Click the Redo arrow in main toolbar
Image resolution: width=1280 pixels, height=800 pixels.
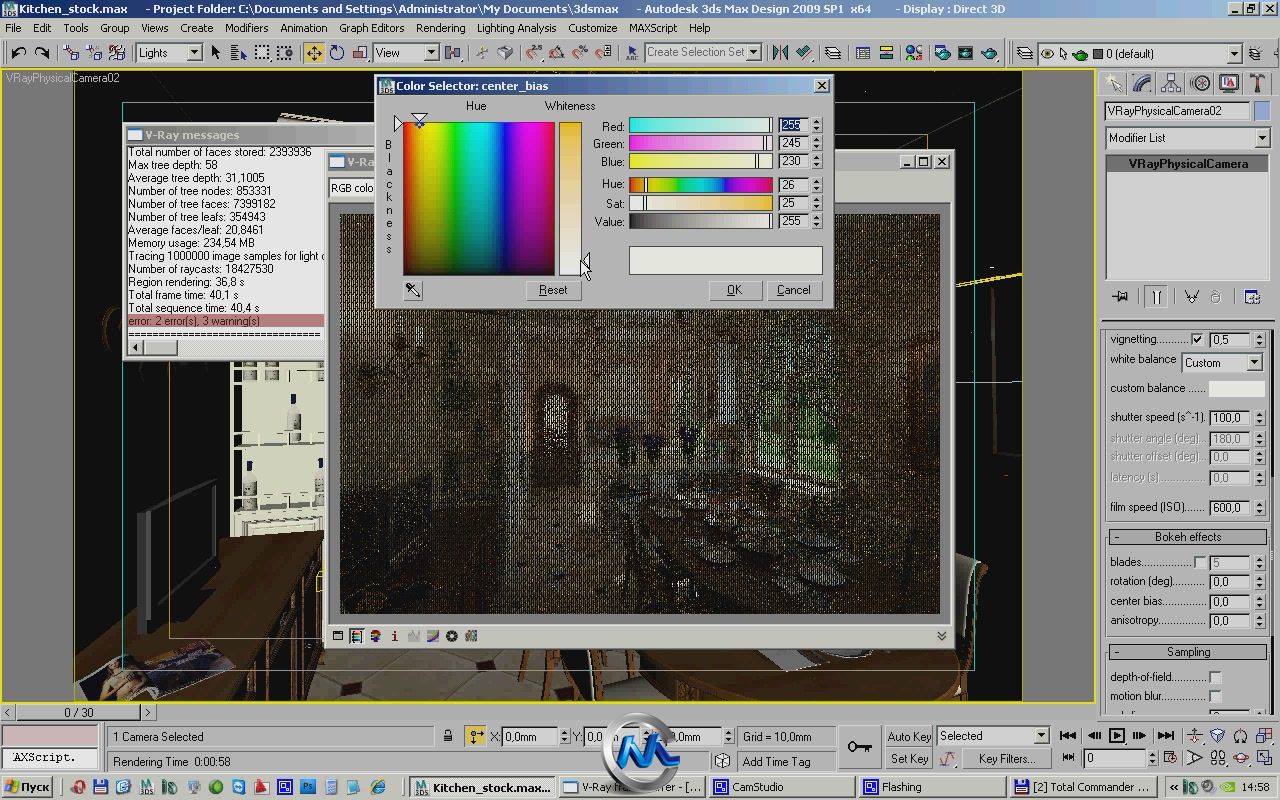42,53
